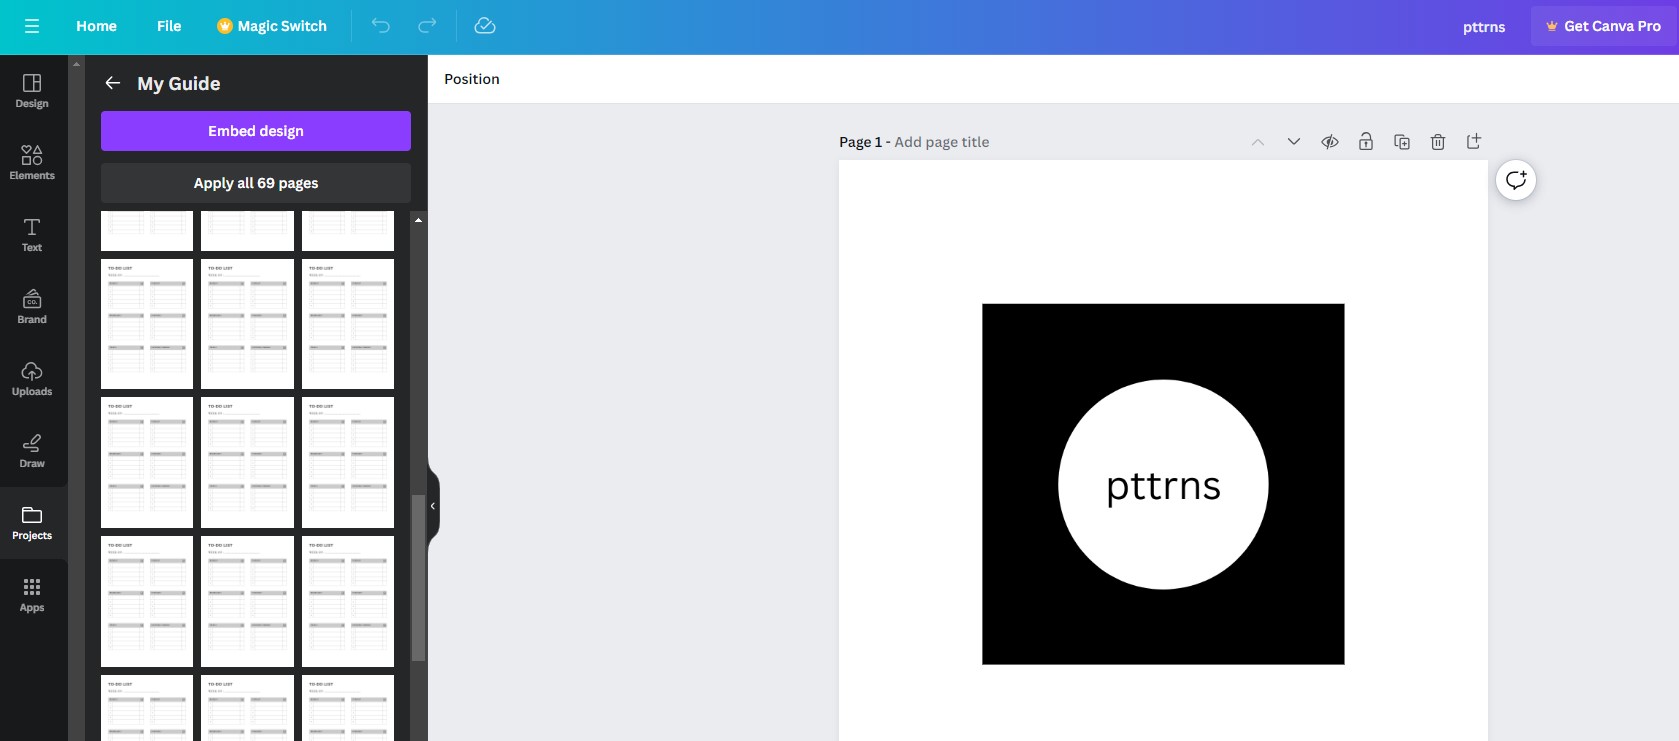Open the File menu
Screen dimensions: 1679x741
pyautogui.click(x=169, y=26)
